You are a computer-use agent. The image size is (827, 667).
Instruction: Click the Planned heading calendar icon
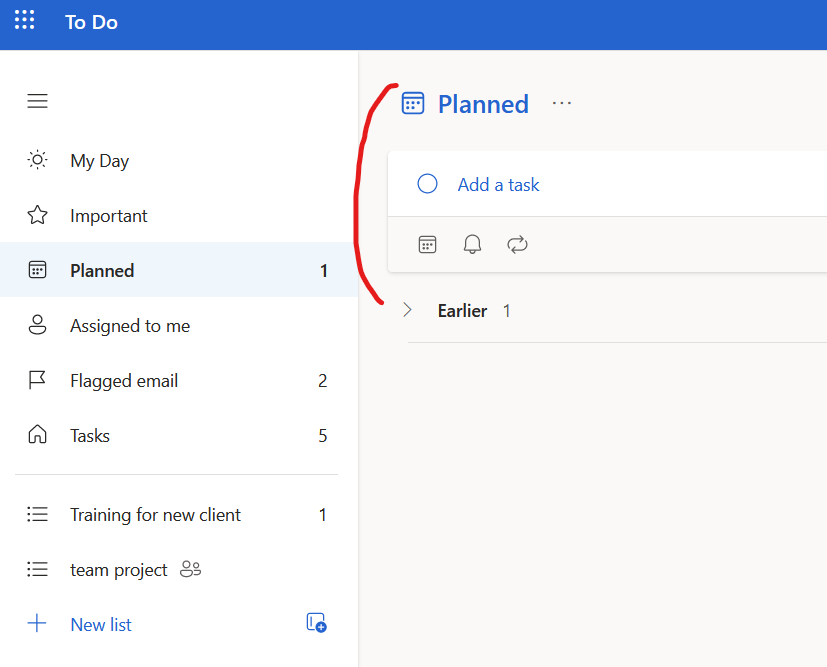[413, 103]
